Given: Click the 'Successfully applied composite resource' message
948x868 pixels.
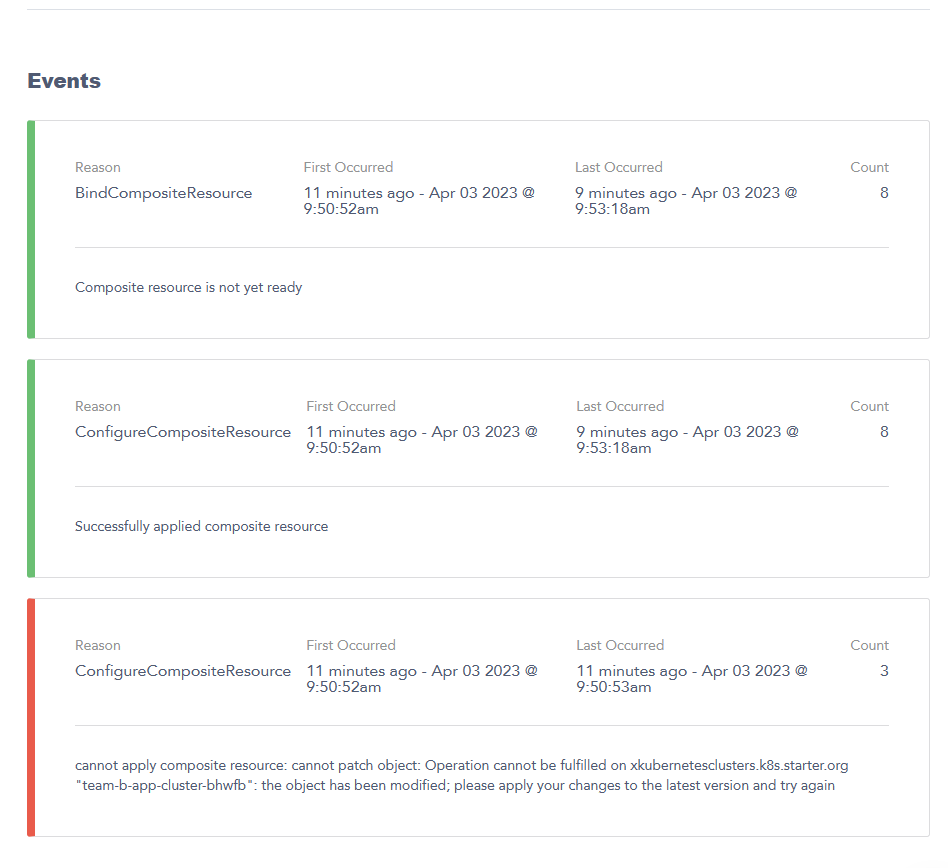Looking at the screenshot, I should tap(201, 526).
